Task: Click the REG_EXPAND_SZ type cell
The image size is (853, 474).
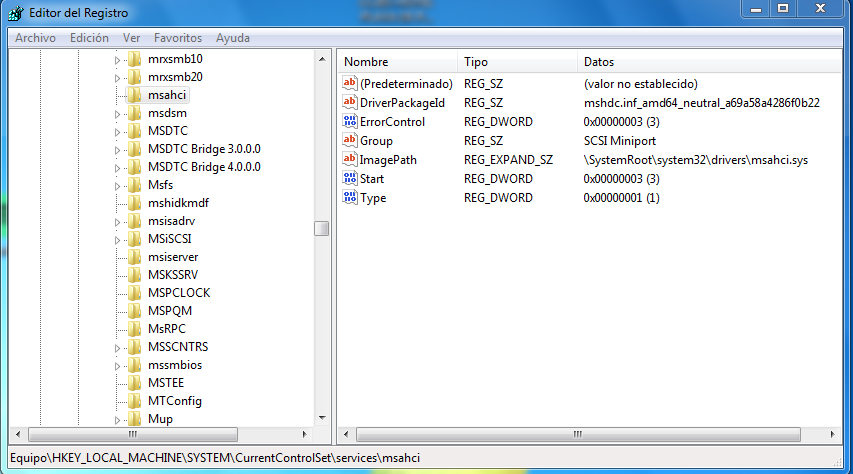Action: pyautogui.click(x=508, y=160)
